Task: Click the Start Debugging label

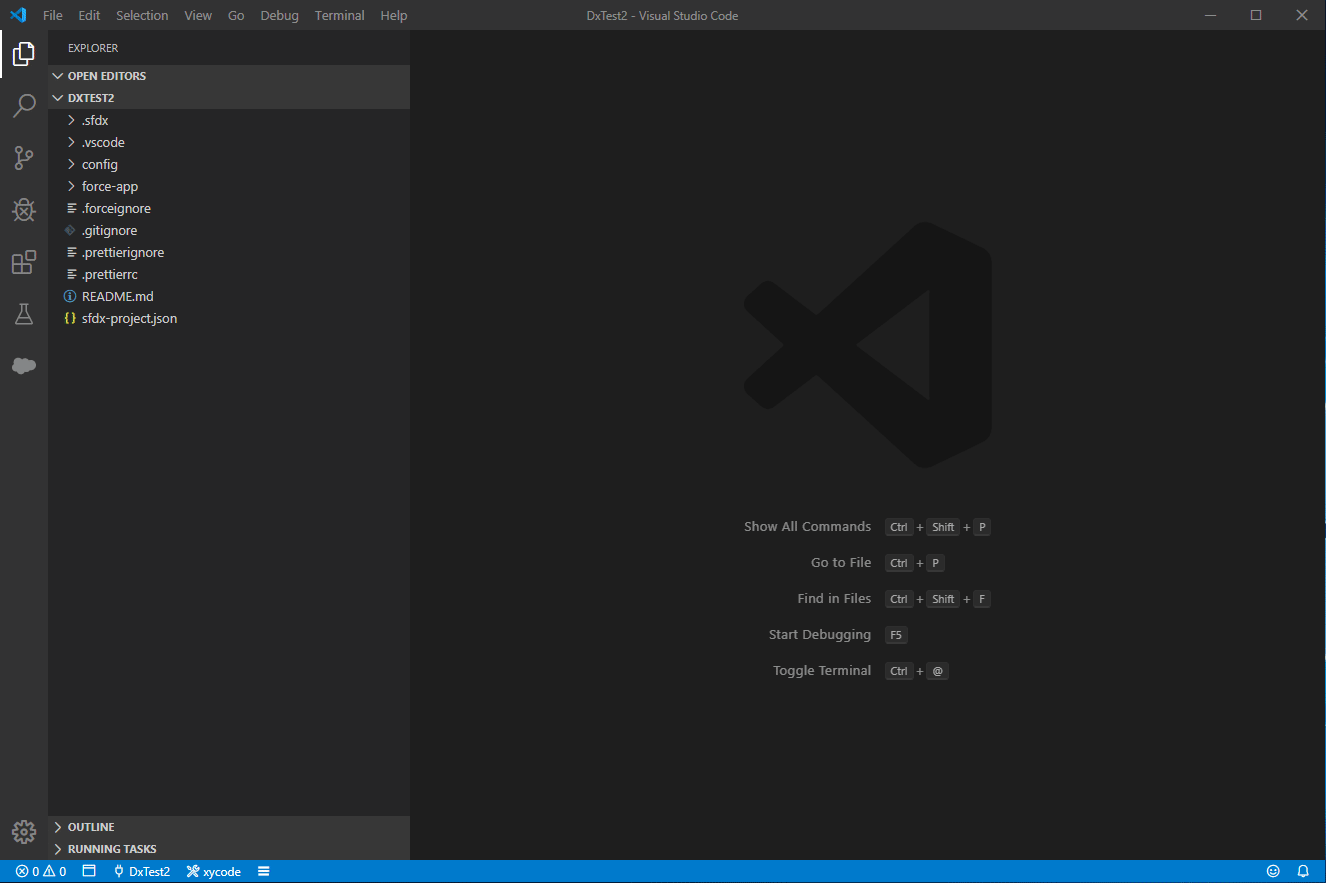Action: tap(820, 635)
